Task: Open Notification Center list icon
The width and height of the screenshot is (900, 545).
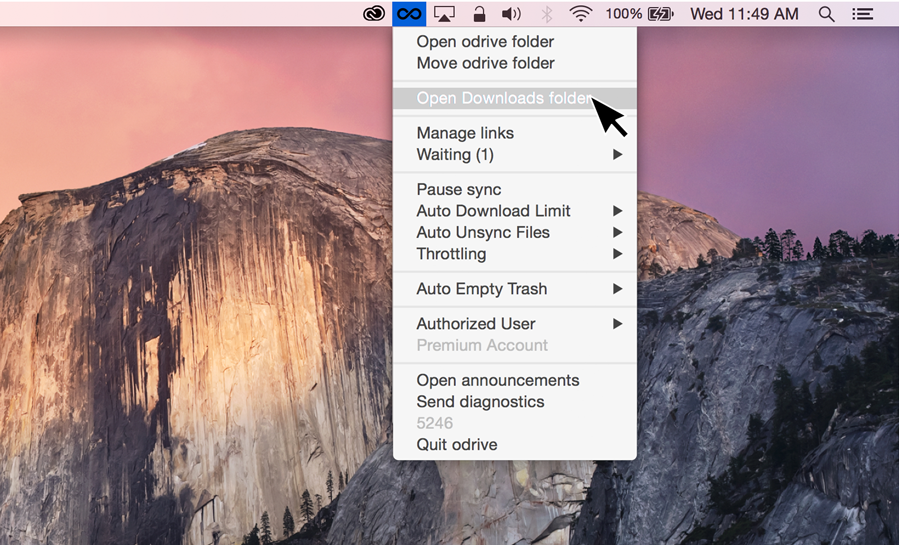Action: point(862,14)
